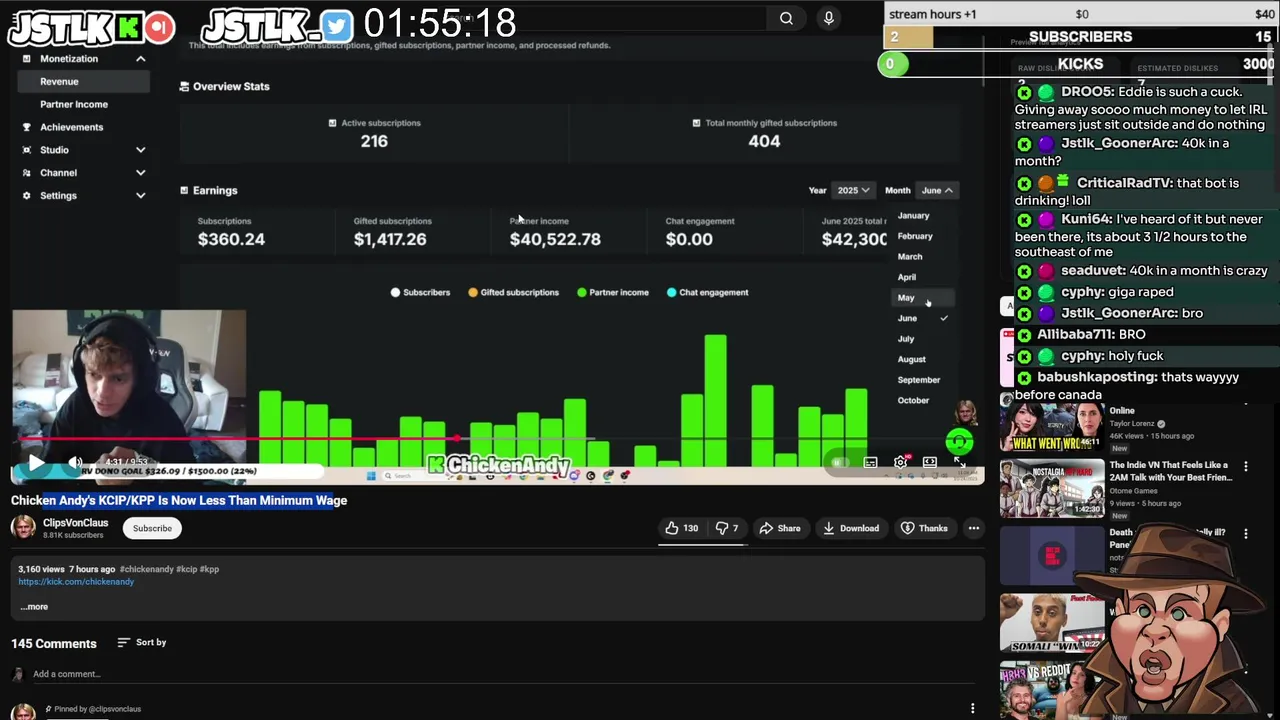Click the Earnings section icon
The height and width of the screenshot is (720, 1280).
pos(184,190)
